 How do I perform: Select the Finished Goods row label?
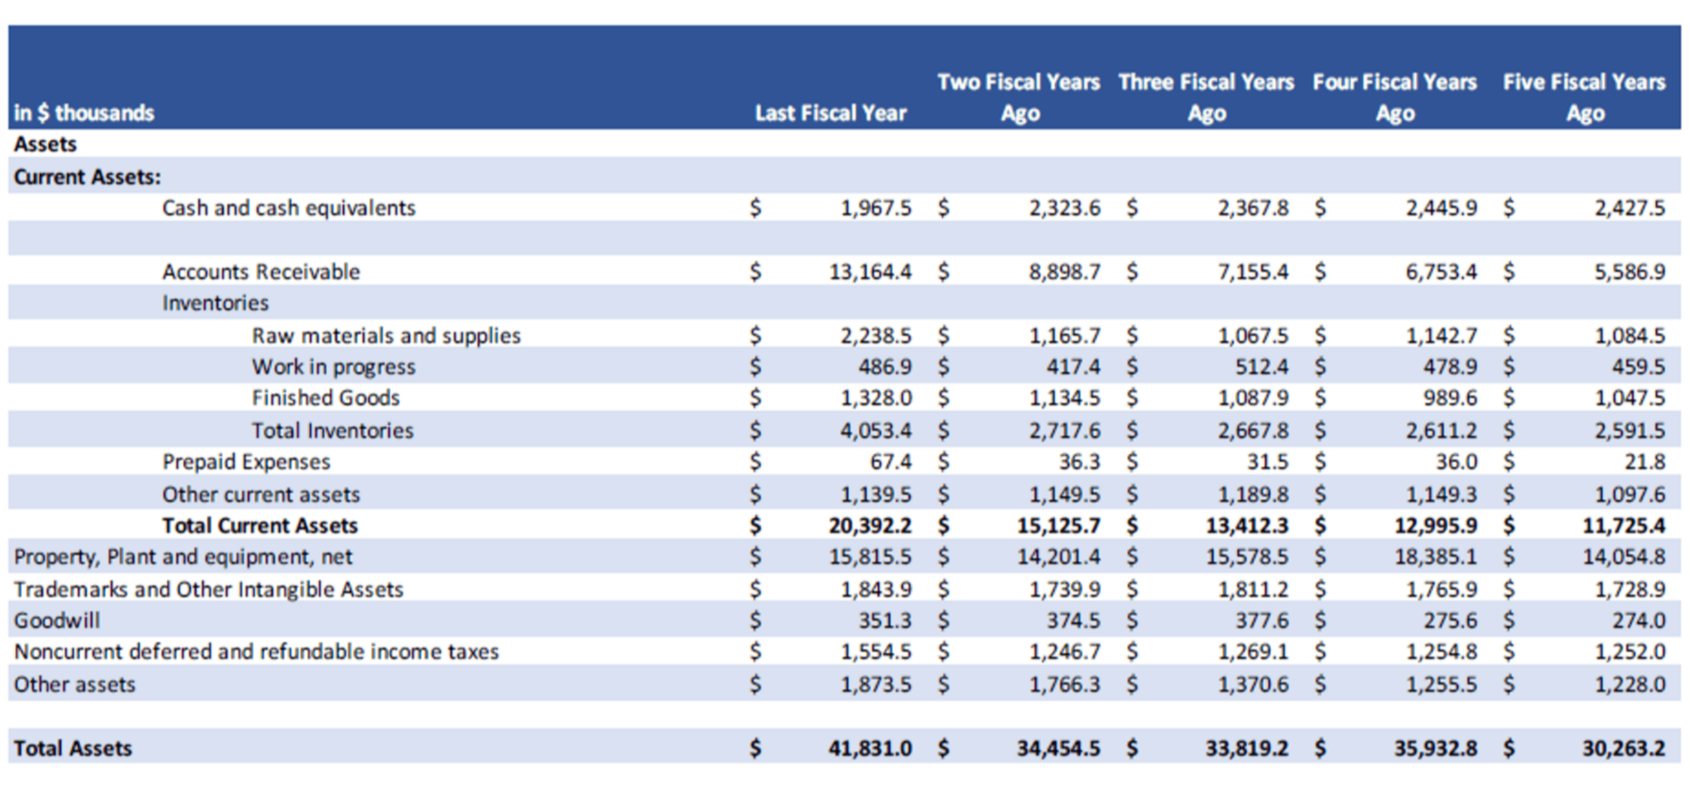[325, 398]
